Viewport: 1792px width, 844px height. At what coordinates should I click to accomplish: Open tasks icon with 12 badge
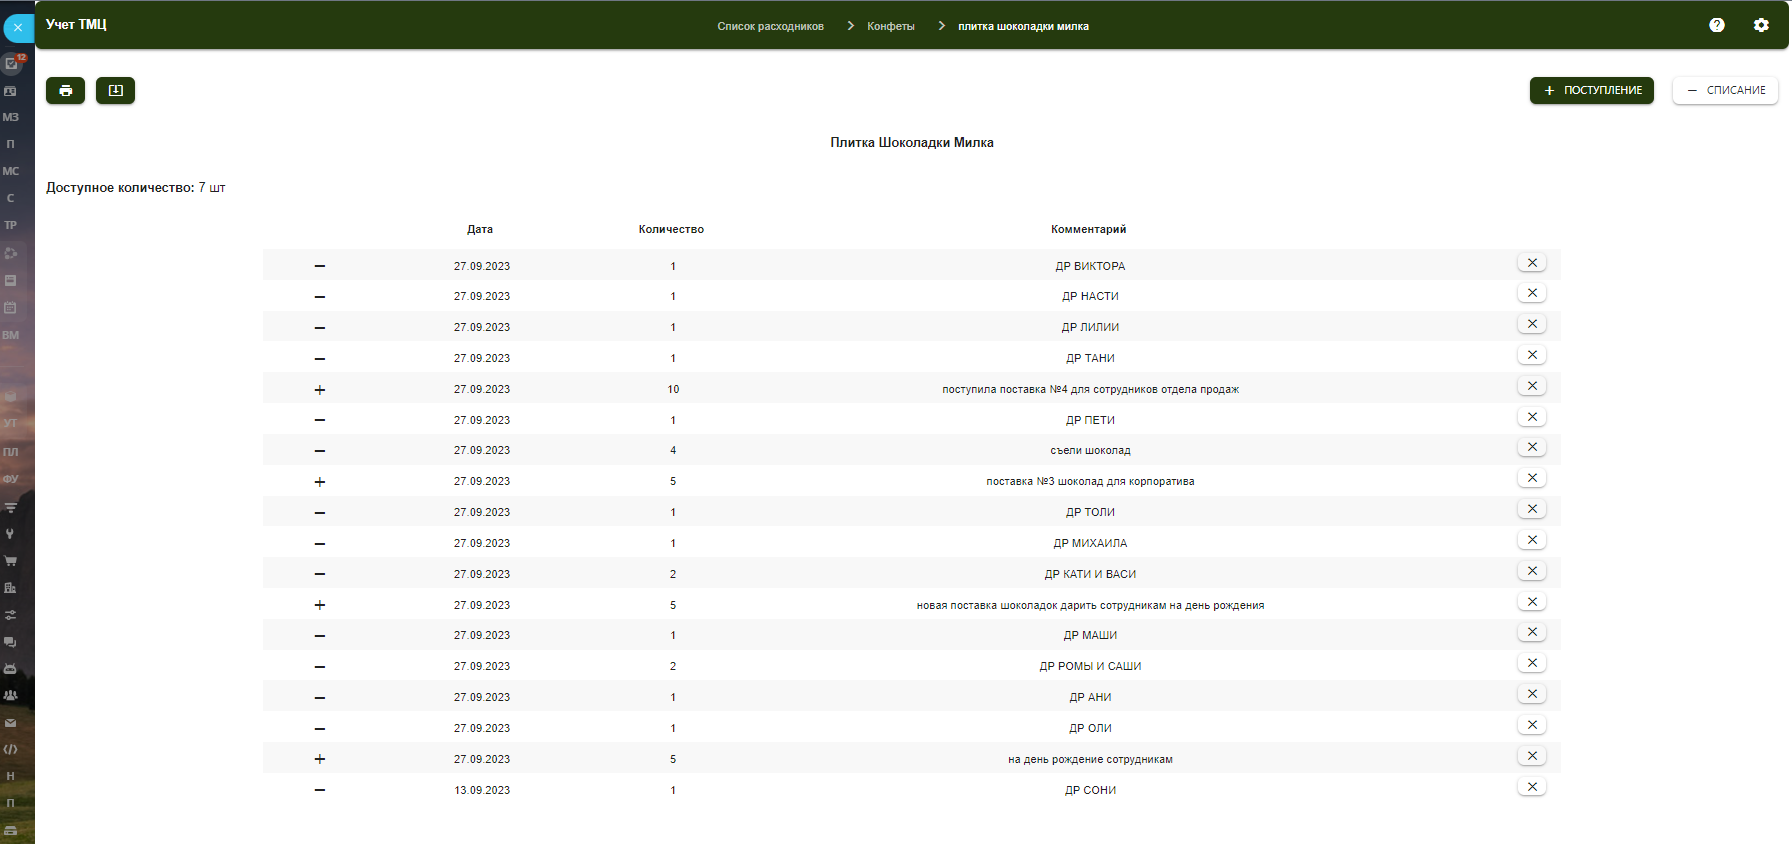[12, 63]
